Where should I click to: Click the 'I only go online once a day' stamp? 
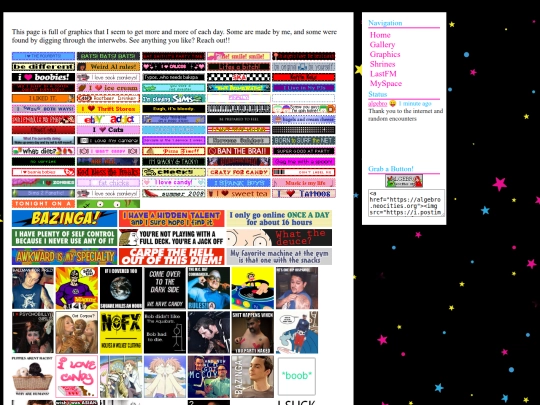click(279, 218)
